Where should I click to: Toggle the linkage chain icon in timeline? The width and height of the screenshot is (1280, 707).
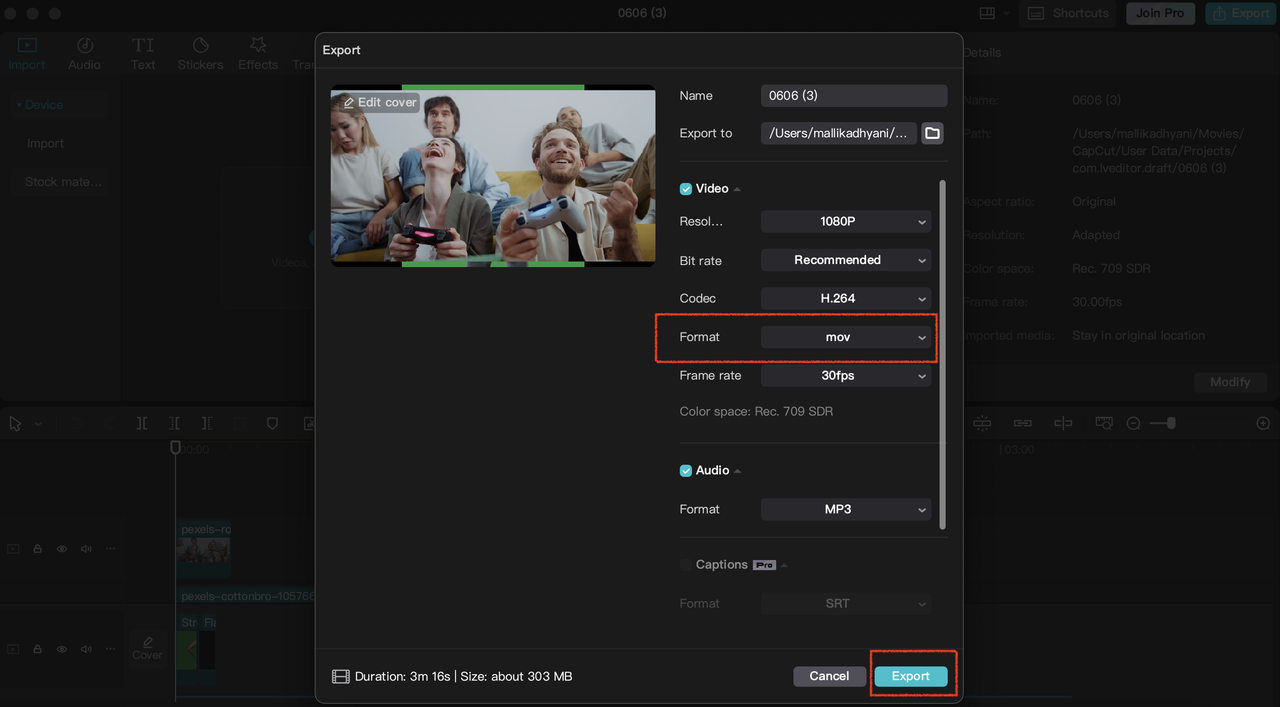[x=1022, y=424]
